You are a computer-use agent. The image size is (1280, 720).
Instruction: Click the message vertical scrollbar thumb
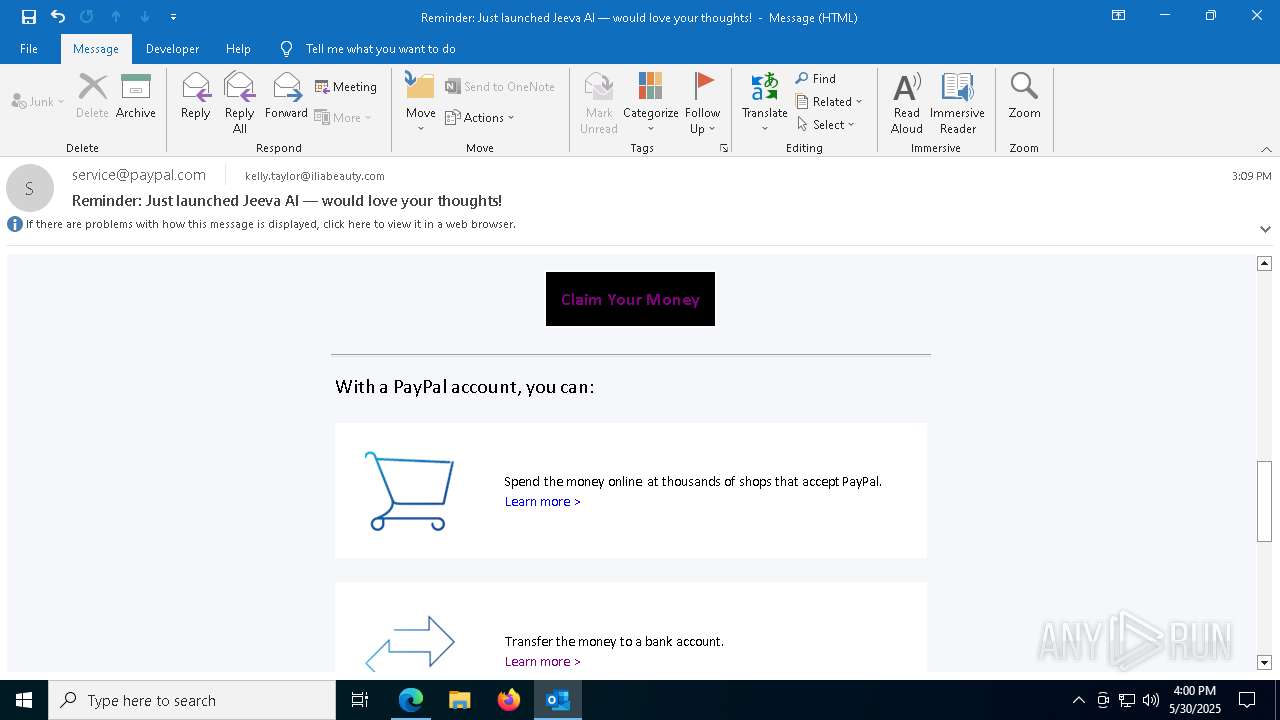coord(1264,501)
